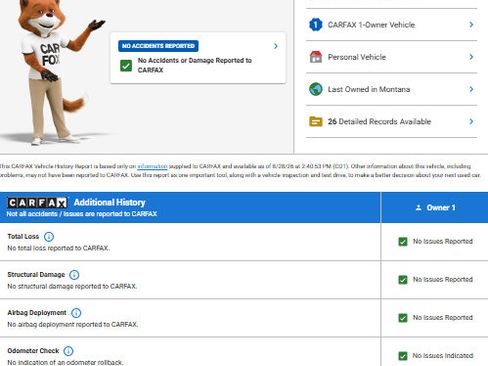Expand the Personal Vehicle chevron
488x366 pixels.
pos(471,57)
